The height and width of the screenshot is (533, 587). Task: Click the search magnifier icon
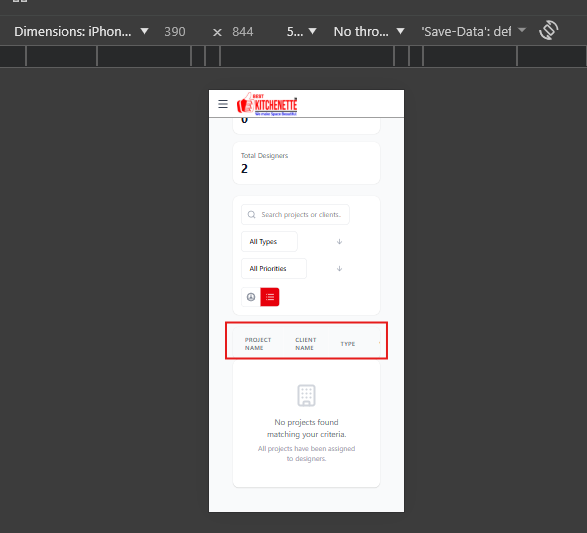(x=252, y=214)
